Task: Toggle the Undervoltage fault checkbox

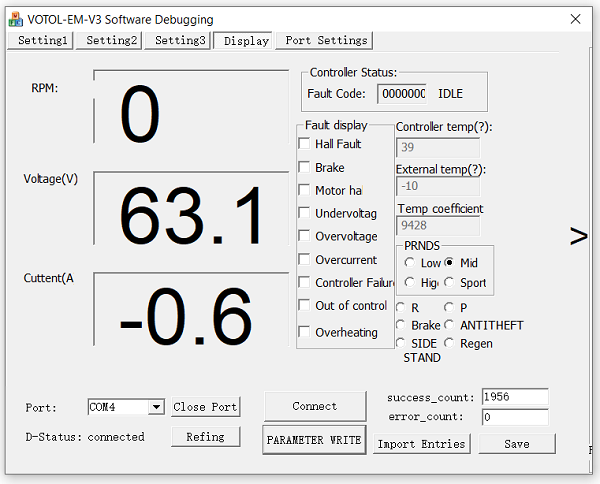Action: (x=305, y=213)
